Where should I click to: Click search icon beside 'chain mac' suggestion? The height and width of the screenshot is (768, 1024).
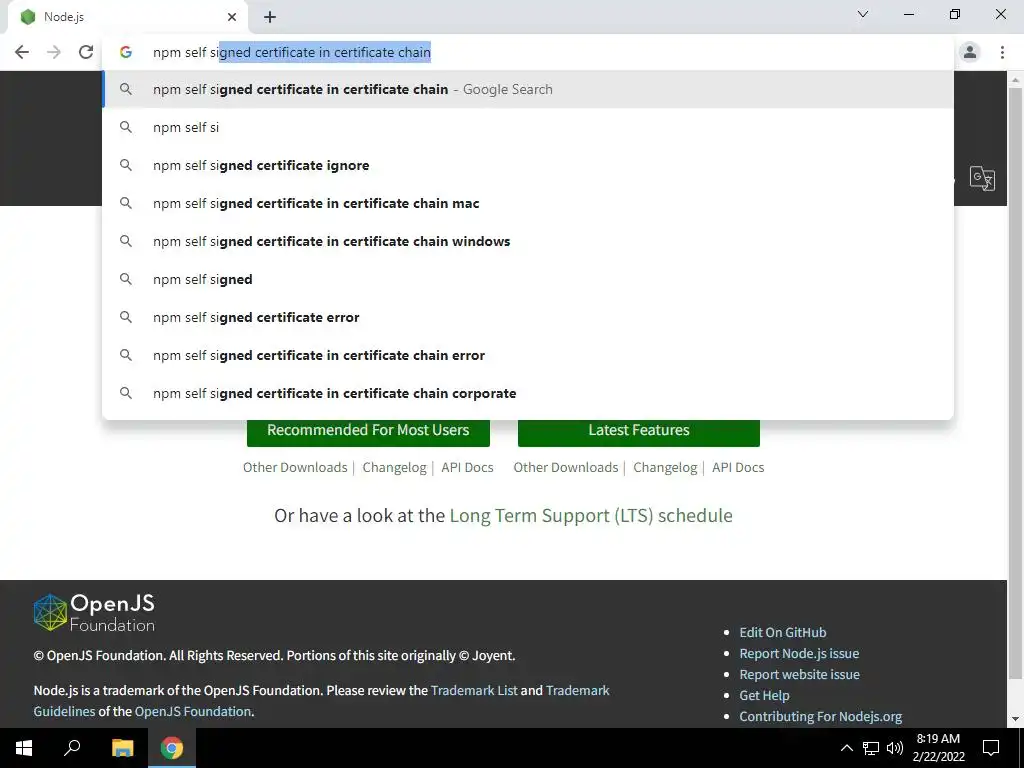[126, 203]
